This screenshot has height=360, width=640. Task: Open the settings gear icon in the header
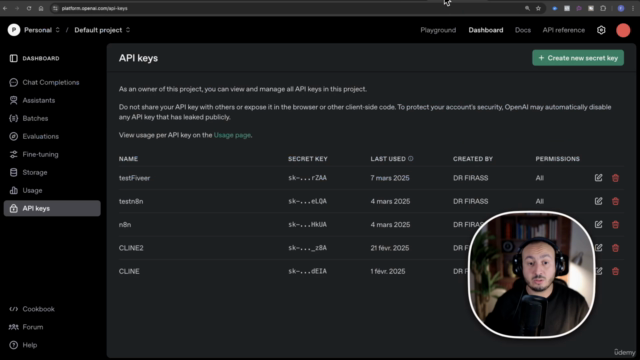pos(601,30)
